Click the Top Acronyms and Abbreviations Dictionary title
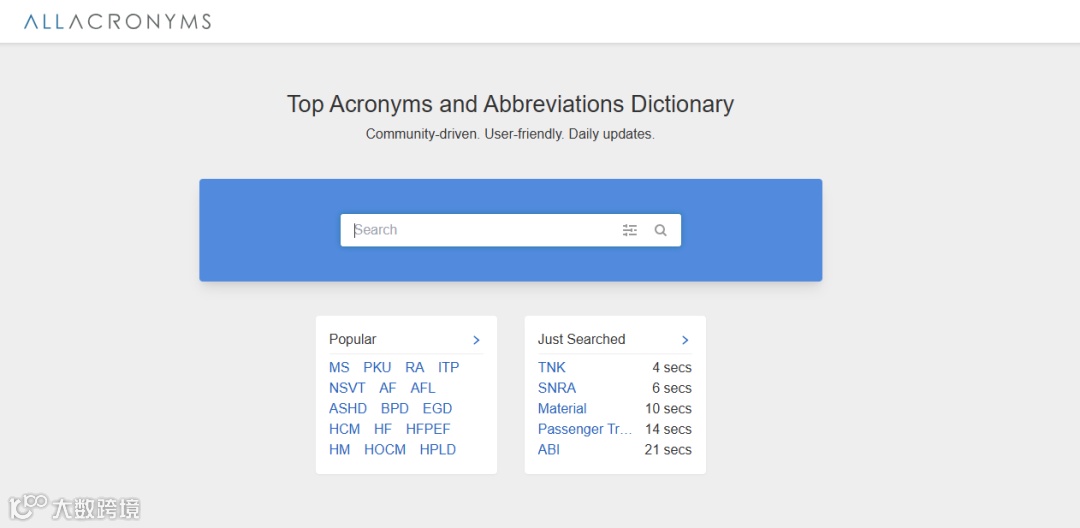 pyautogui.click(x=510, y=104)
